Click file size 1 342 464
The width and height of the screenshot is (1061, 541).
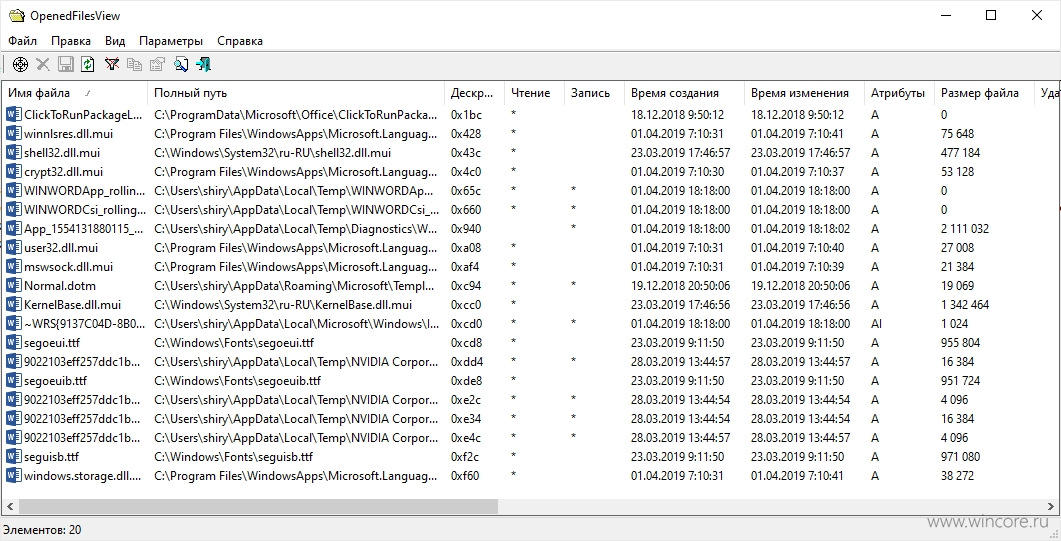[964, 304]
